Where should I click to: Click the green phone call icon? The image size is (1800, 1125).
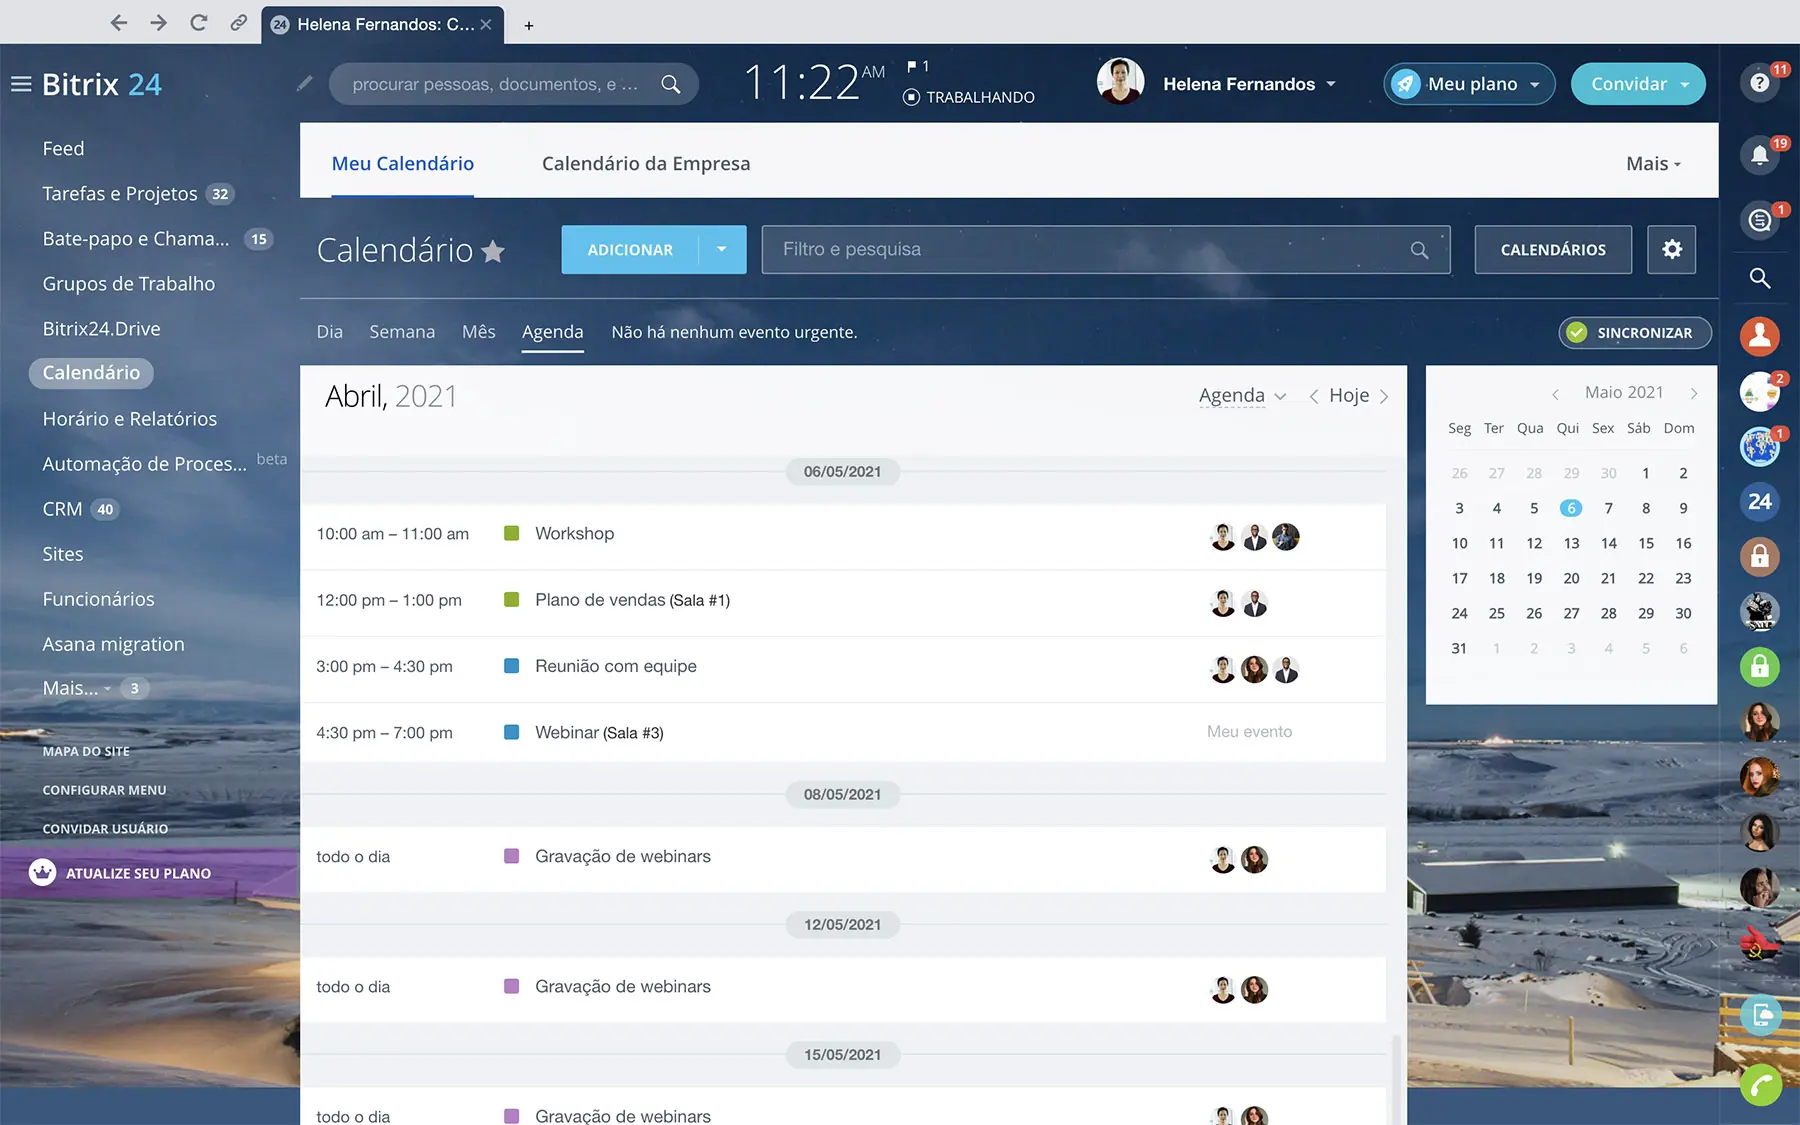point(1760,1084)
